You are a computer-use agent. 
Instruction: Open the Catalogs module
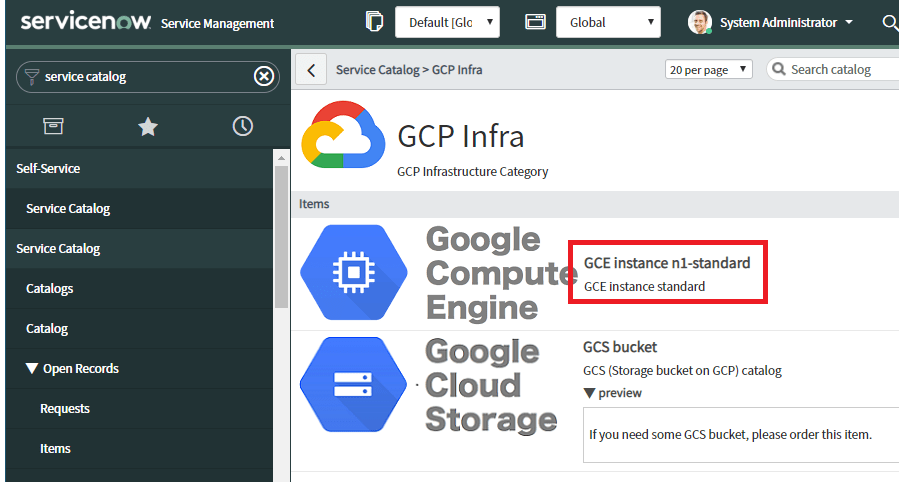(x=139, y=288)
